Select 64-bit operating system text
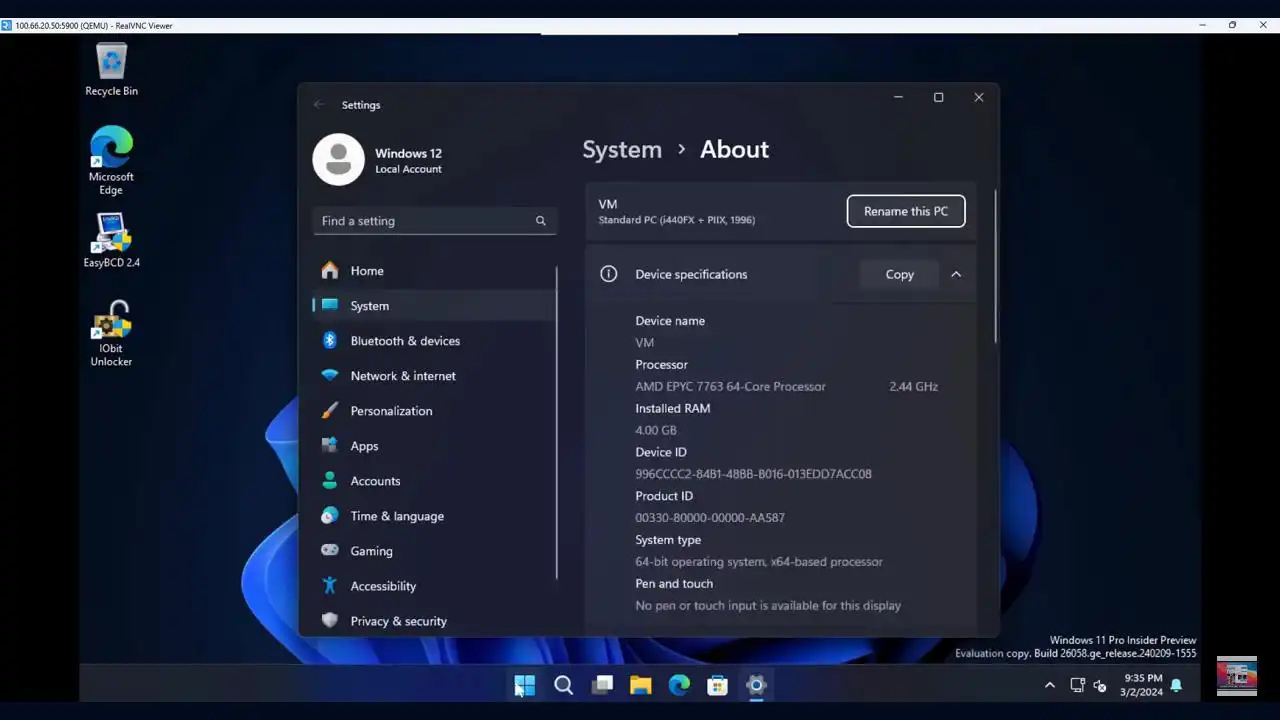This screenshot has height=720, width=1280. pyautogui.click(x=759, y=562)
